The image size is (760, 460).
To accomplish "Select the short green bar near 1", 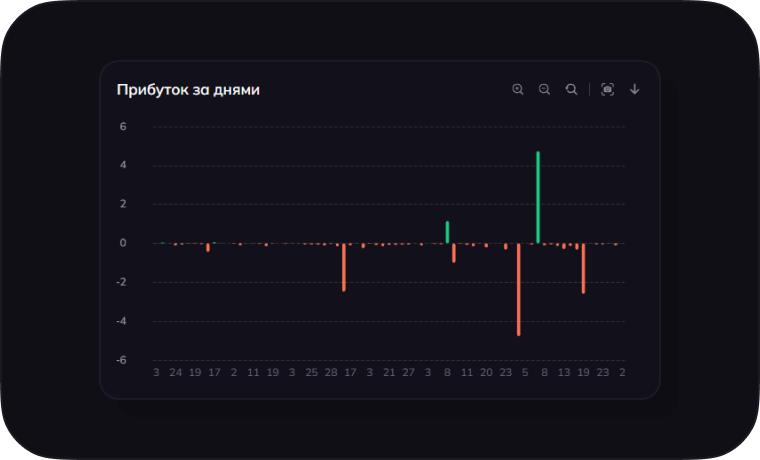I will pos(447,232).
